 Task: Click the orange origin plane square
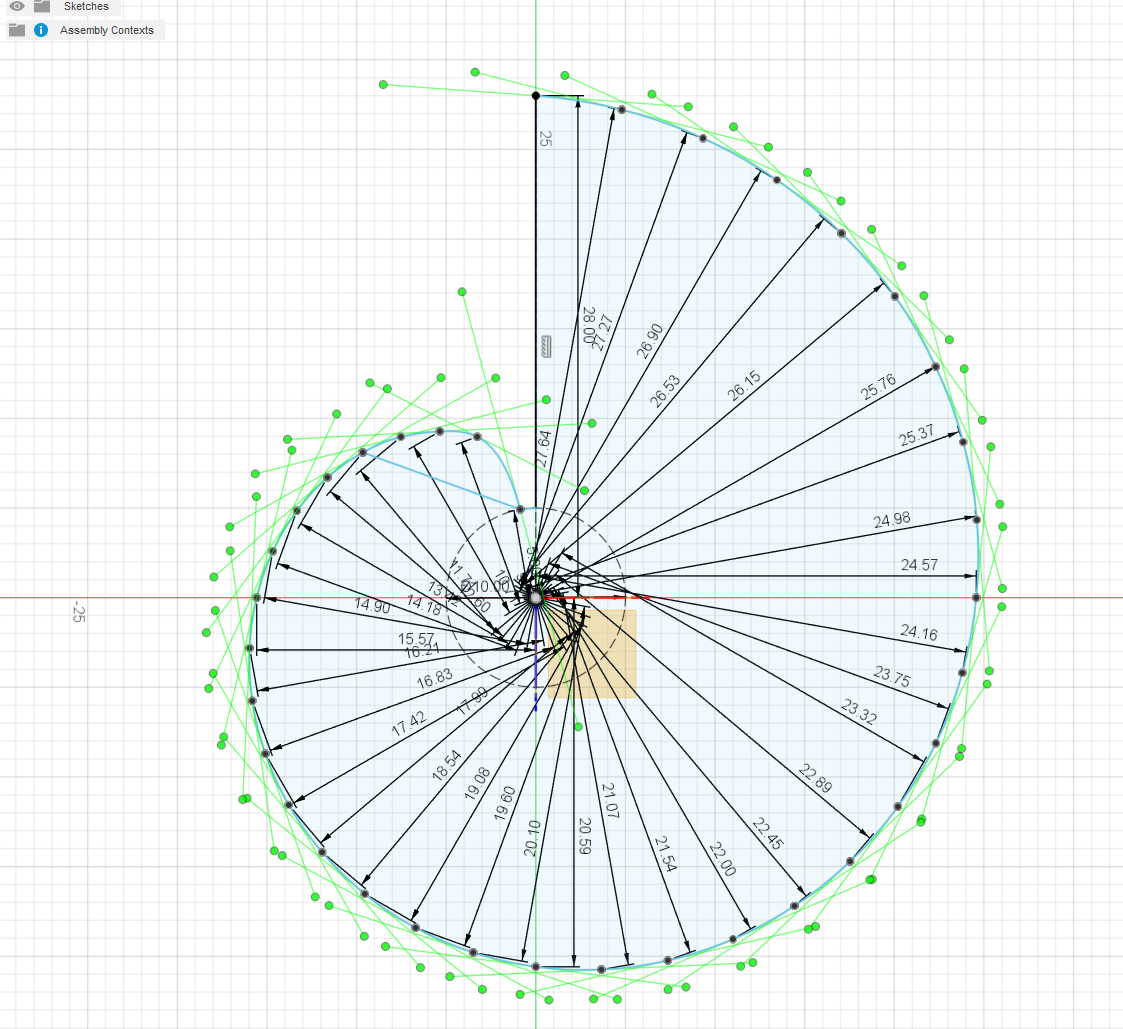click(x=605, y=652)
